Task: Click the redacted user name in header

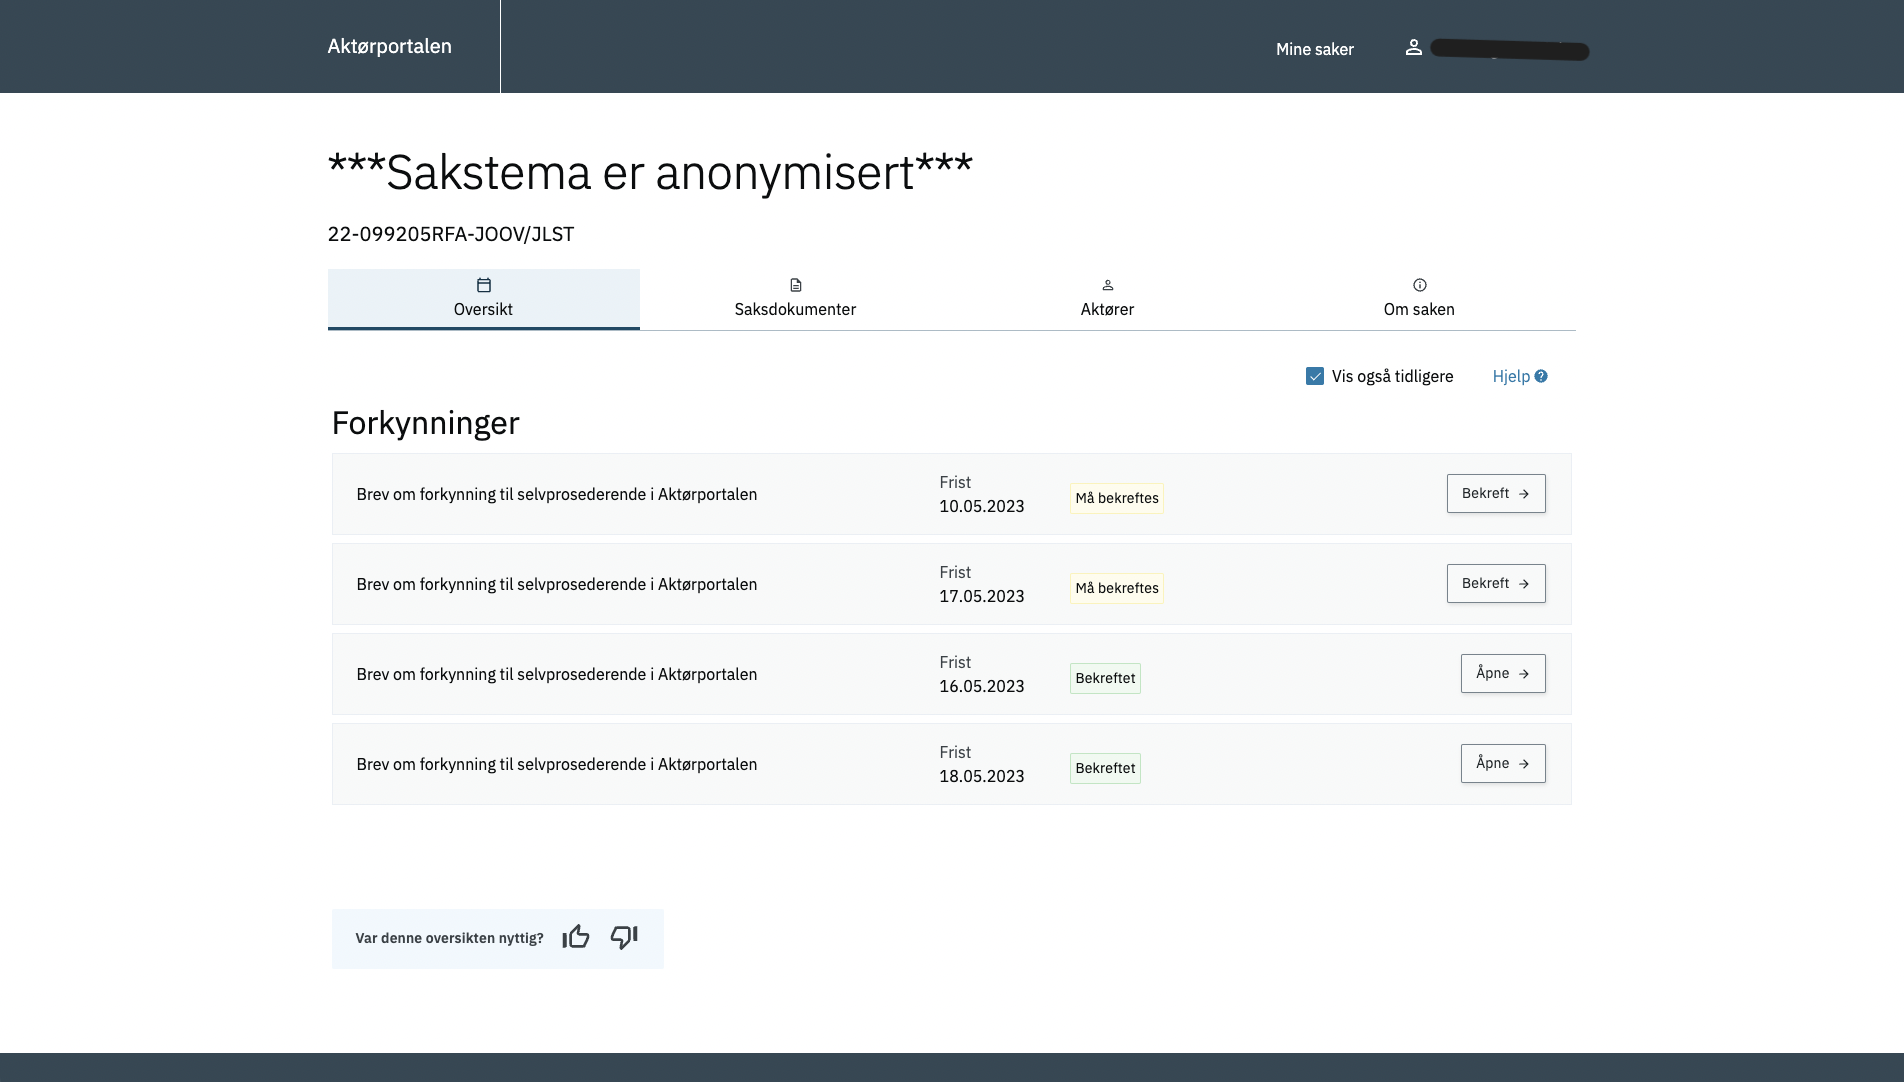Action: click(1510, 49)
